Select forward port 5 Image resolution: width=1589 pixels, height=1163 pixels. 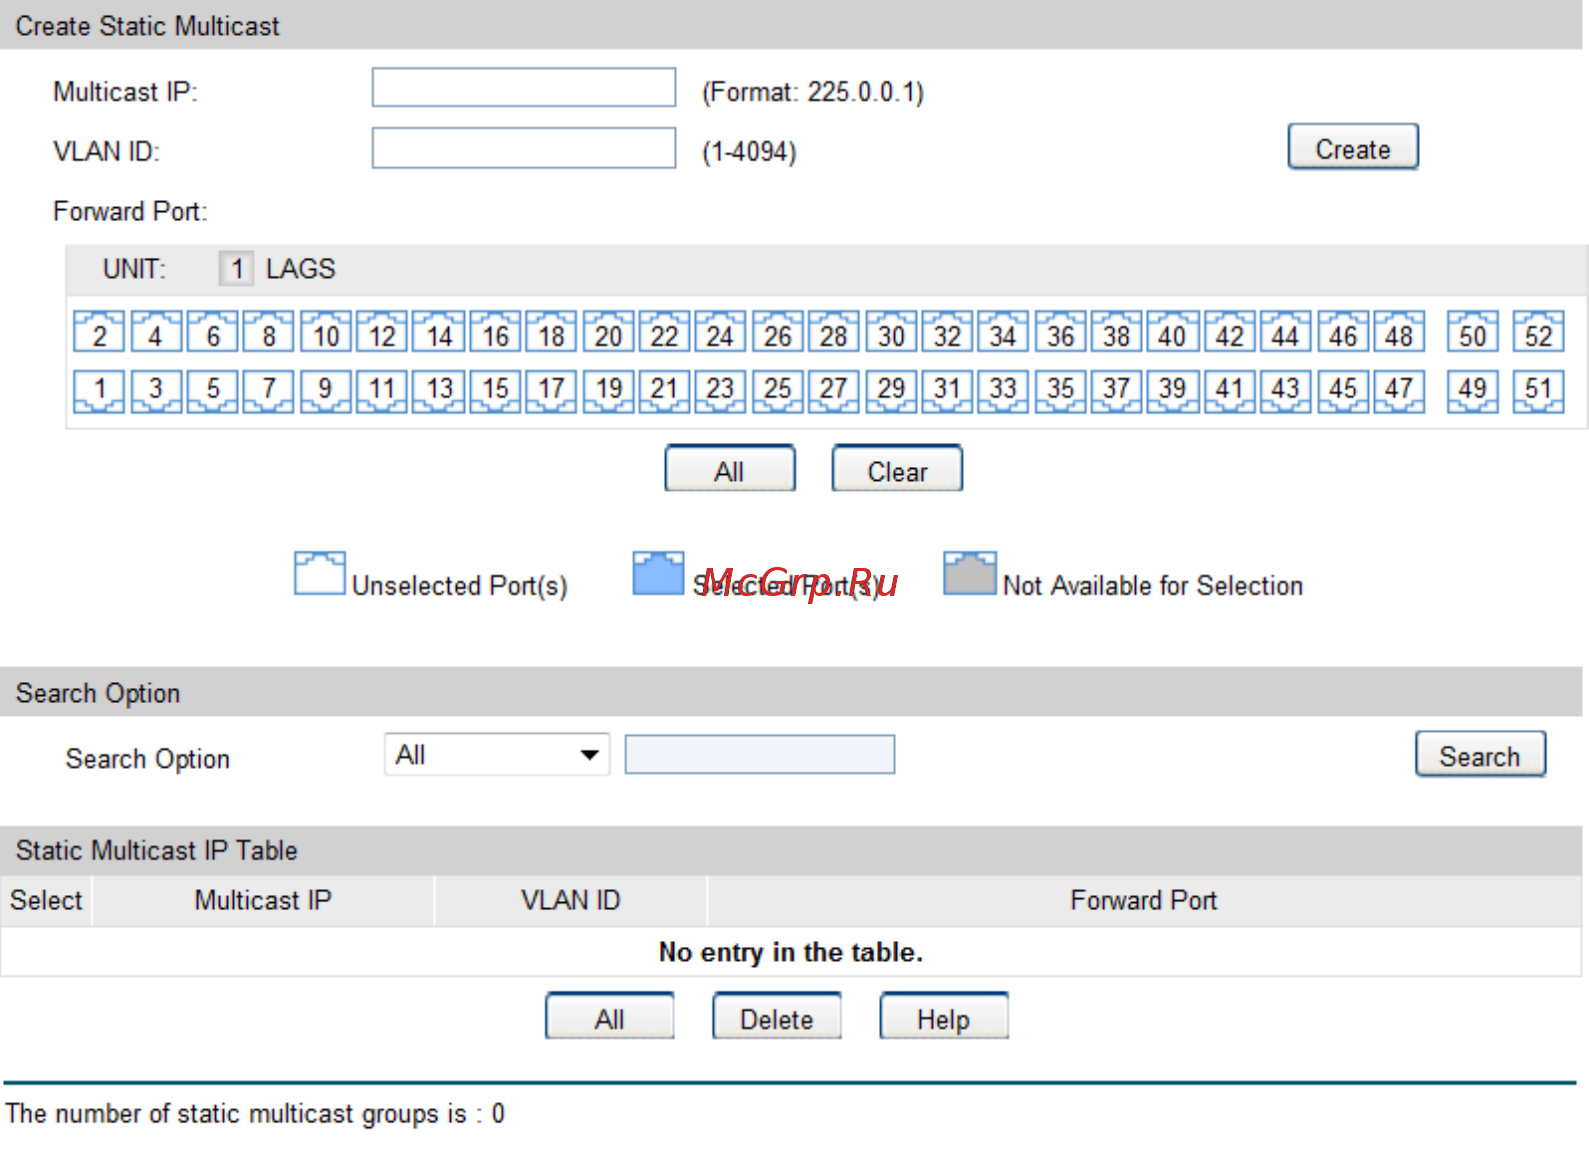pyautogui.click(x=212, y=391)
